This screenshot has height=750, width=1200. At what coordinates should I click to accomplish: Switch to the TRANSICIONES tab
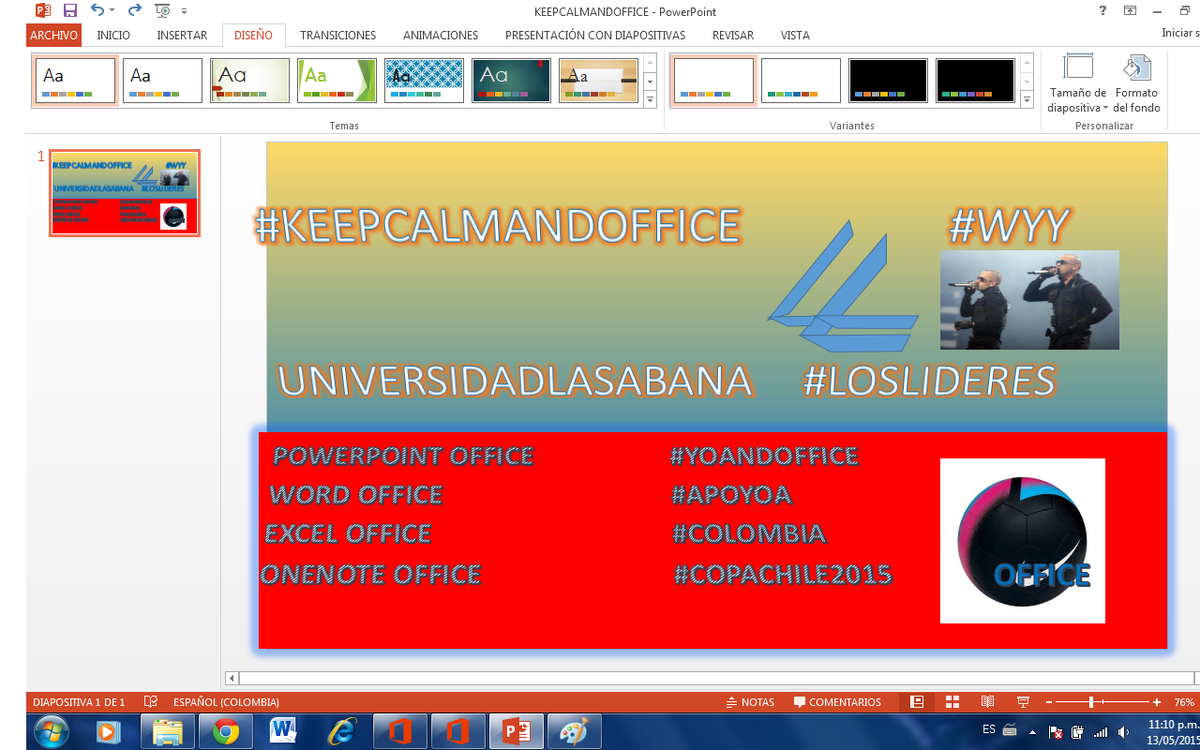tap(338, 35)
